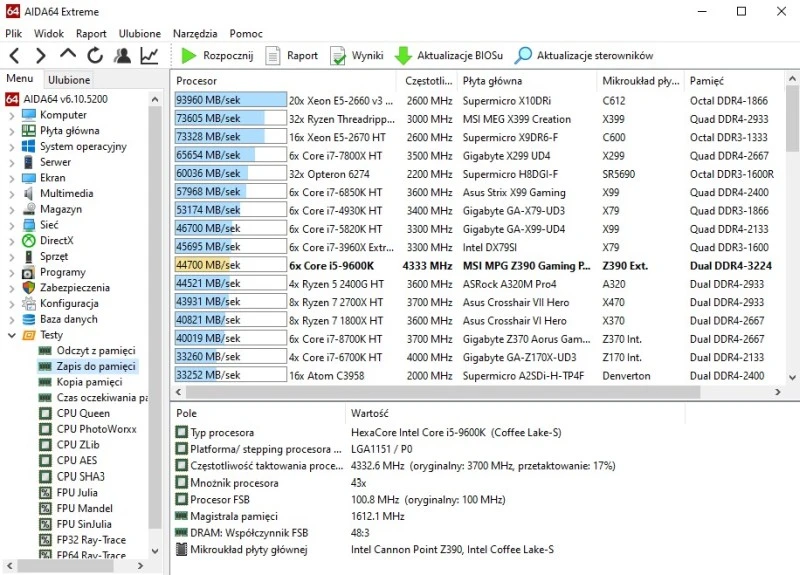Expand the Konfiguracja tree node
This screenshot has width=800, height=575.
pyautogui.click(x=12, y=304)
